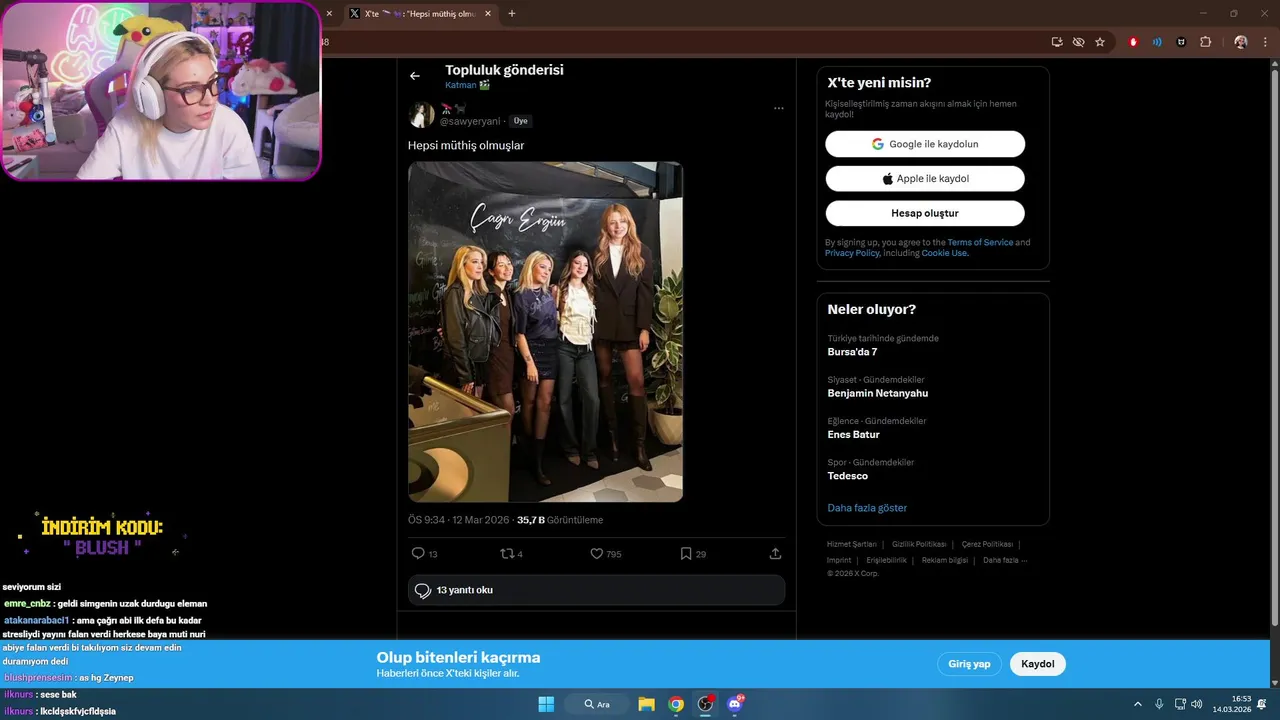Image resolution: width=1280 pixels, height=720 pixels.
Task: Click Daha fazla göster link
Action: point(867,508)
